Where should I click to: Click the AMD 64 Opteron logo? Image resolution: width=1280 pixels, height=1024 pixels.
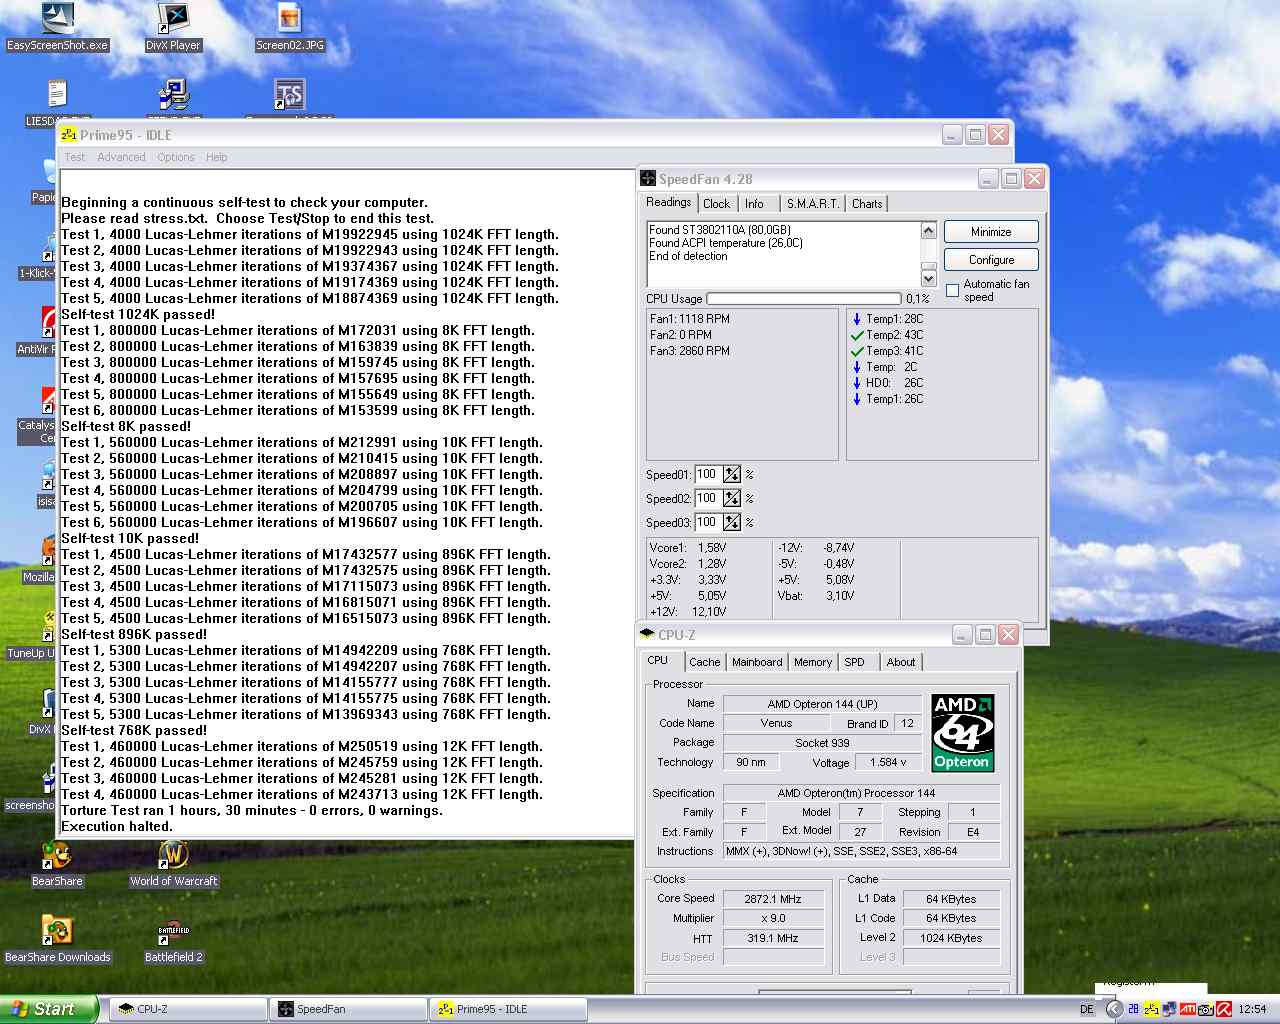tap(962, 733)
